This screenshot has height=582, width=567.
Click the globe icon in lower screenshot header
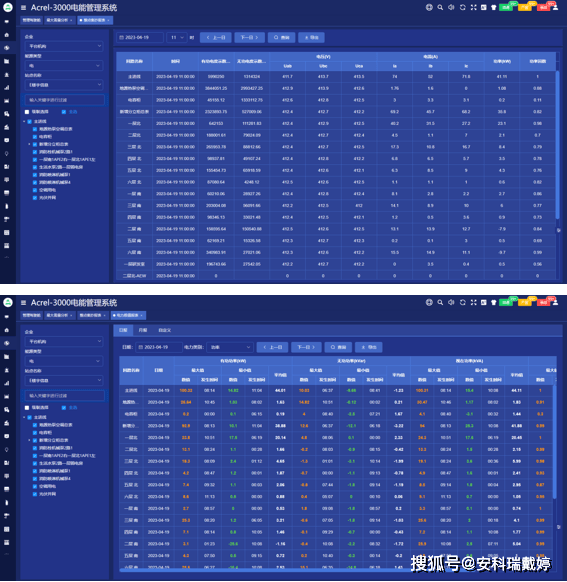point(429,302)
